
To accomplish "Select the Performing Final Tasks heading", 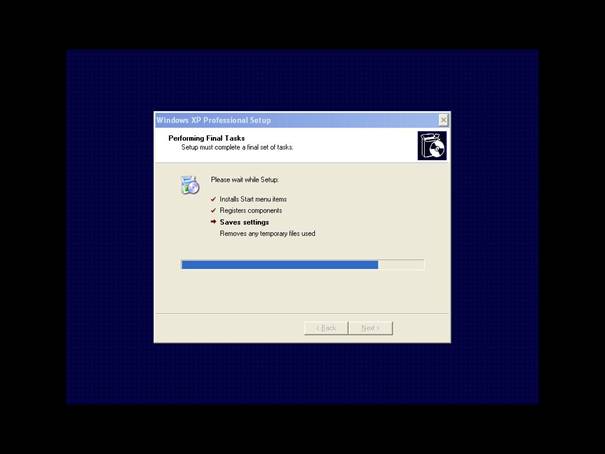I will click(x=206, y=138).
